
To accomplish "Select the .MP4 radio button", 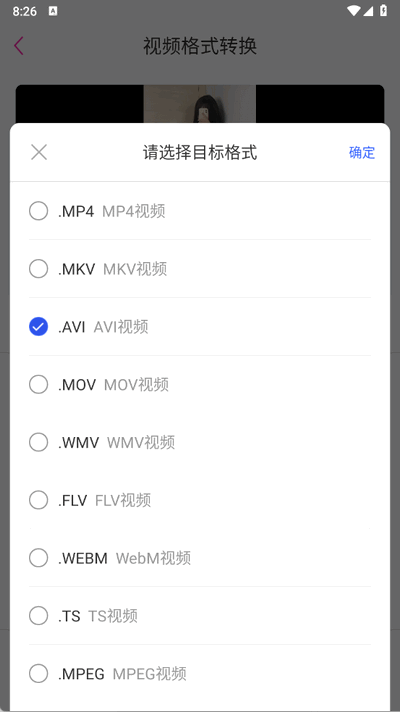I will click(x=39, y=211).
